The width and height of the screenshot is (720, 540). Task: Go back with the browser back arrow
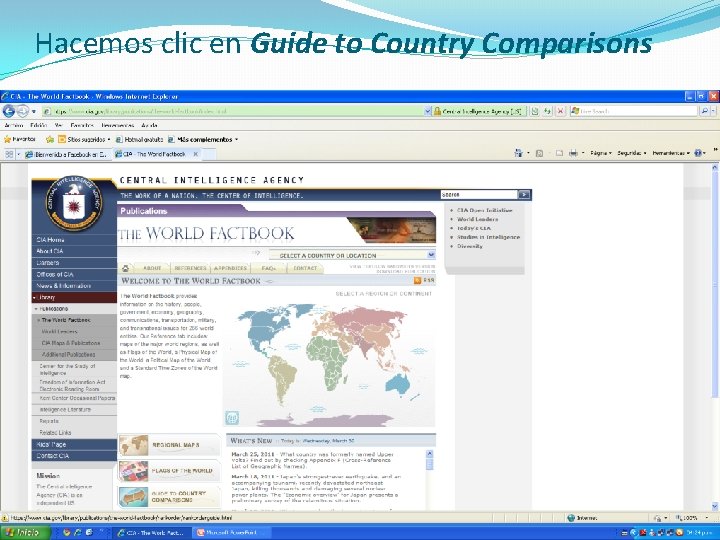[x=8, y=111]
